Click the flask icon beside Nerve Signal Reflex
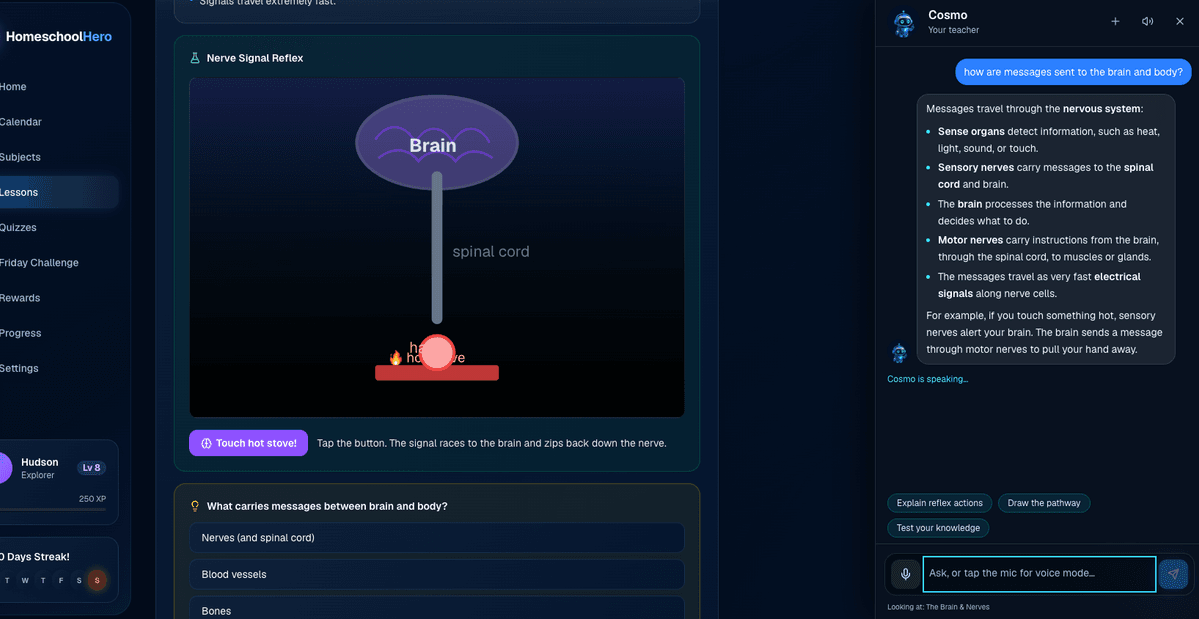Screen dimensions: 1199x619 pos(195,58)
